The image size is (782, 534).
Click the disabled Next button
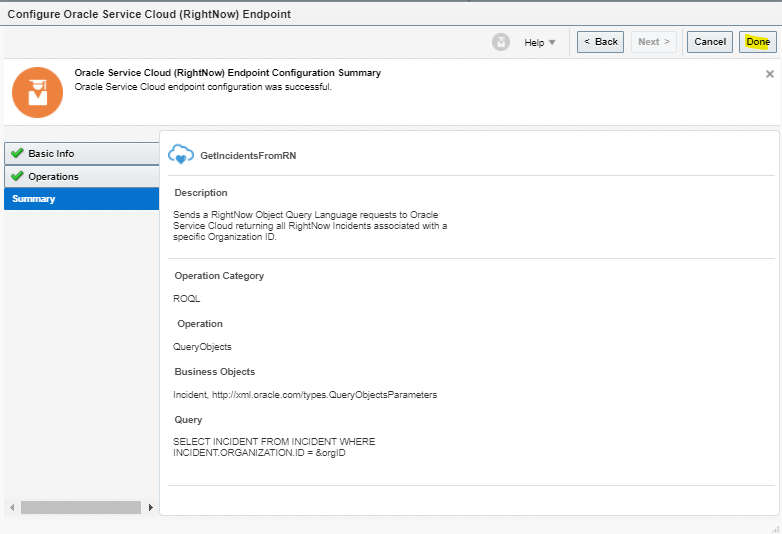pyautogui.click(x=654, y=42)
